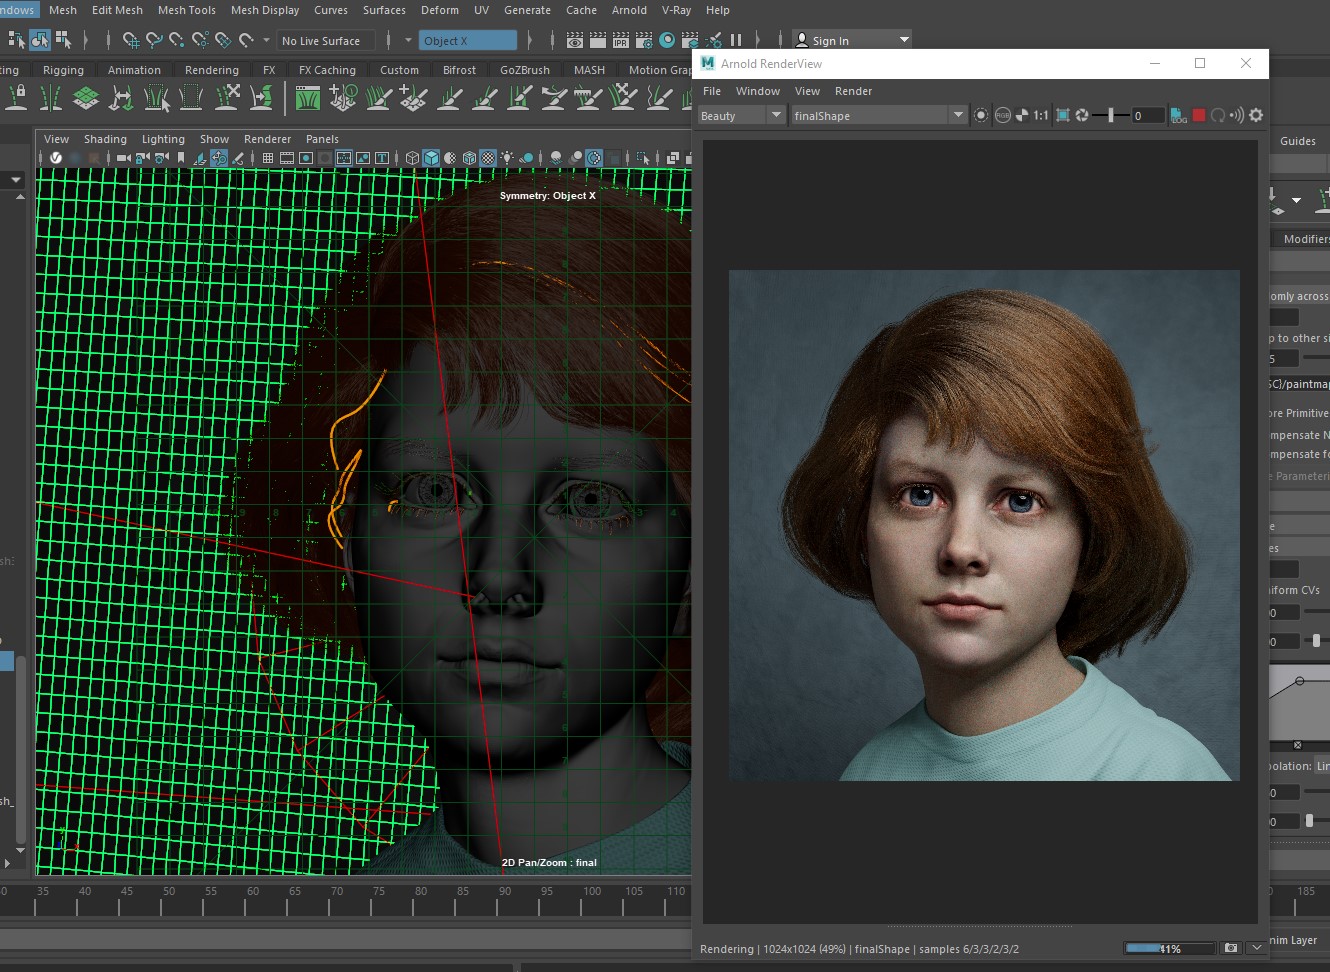The image size is (1330, 972).
Task: Open the viewport Lighting menu
Action: [163, 139]
